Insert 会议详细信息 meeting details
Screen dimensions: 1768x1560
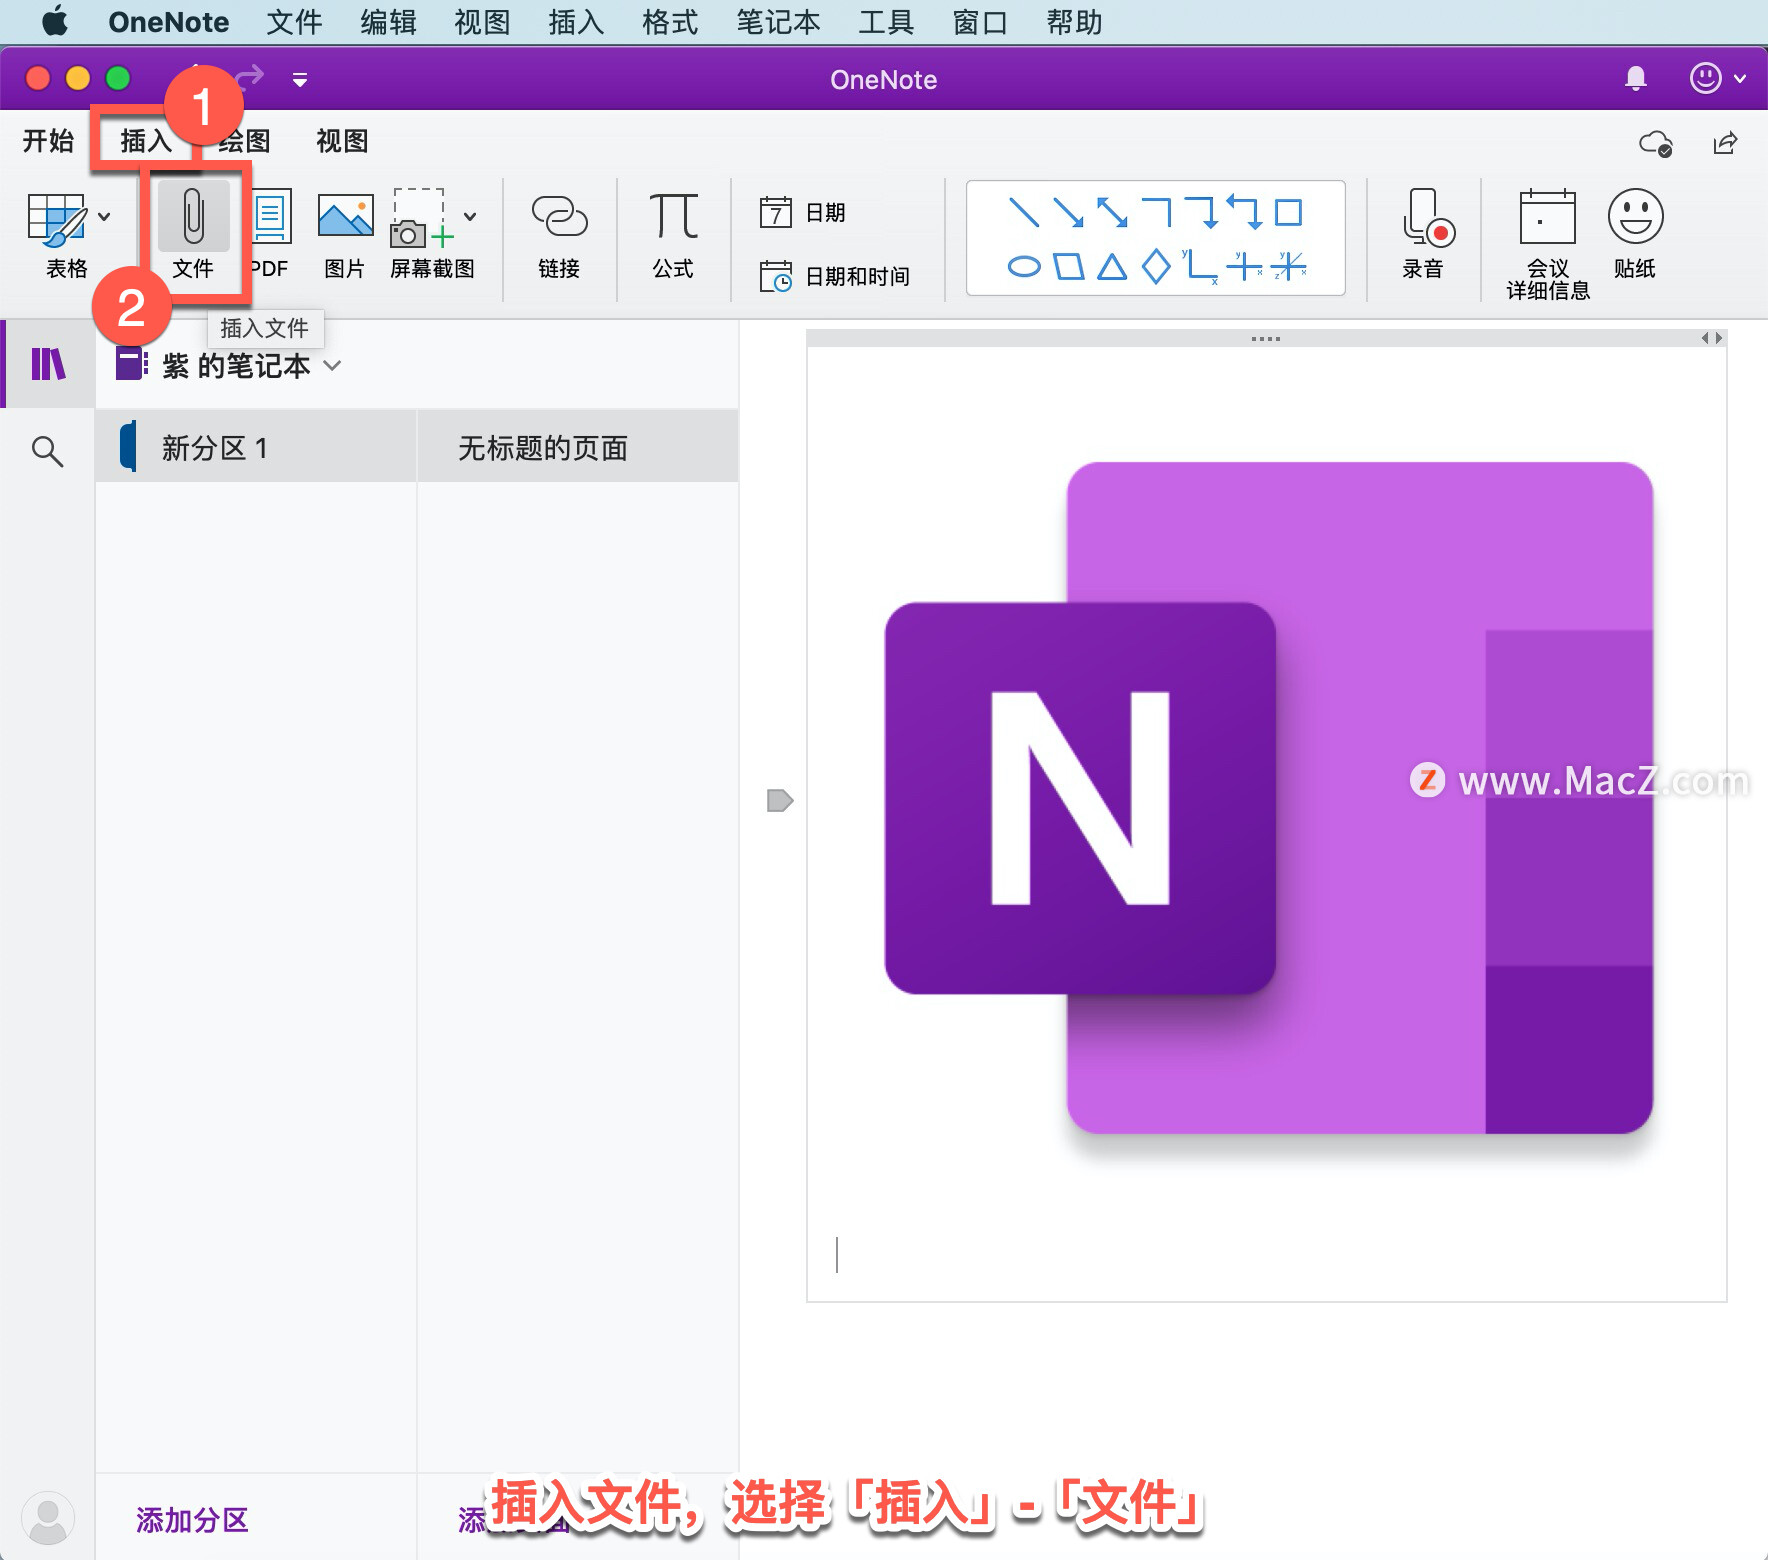tap(1548, 244)
